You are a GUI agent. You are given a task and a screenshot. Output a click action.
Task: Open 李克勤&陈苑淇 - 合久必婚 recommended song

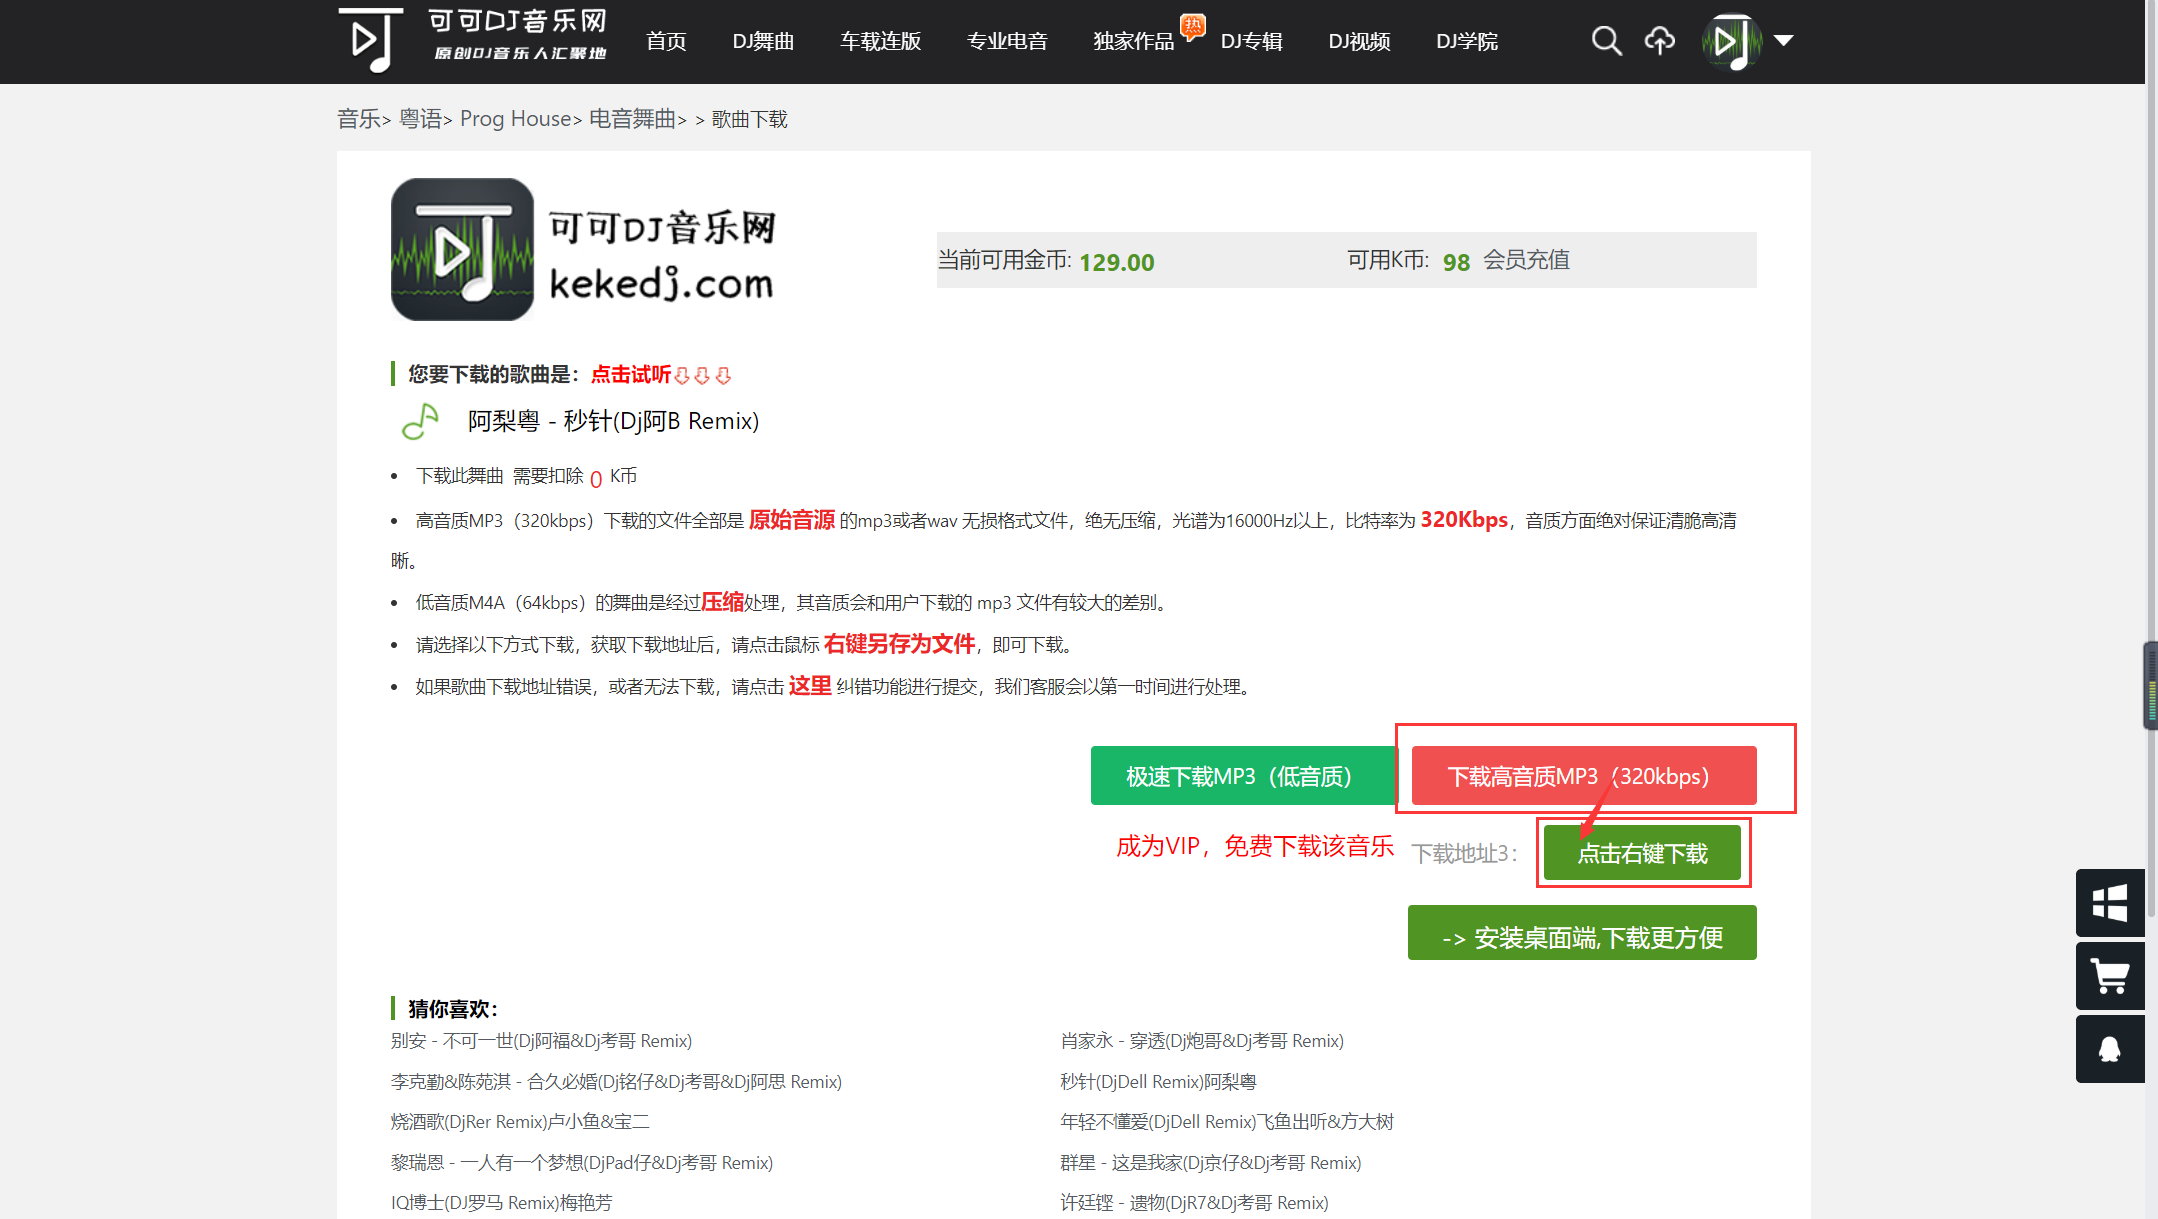tap(616, 1082)
